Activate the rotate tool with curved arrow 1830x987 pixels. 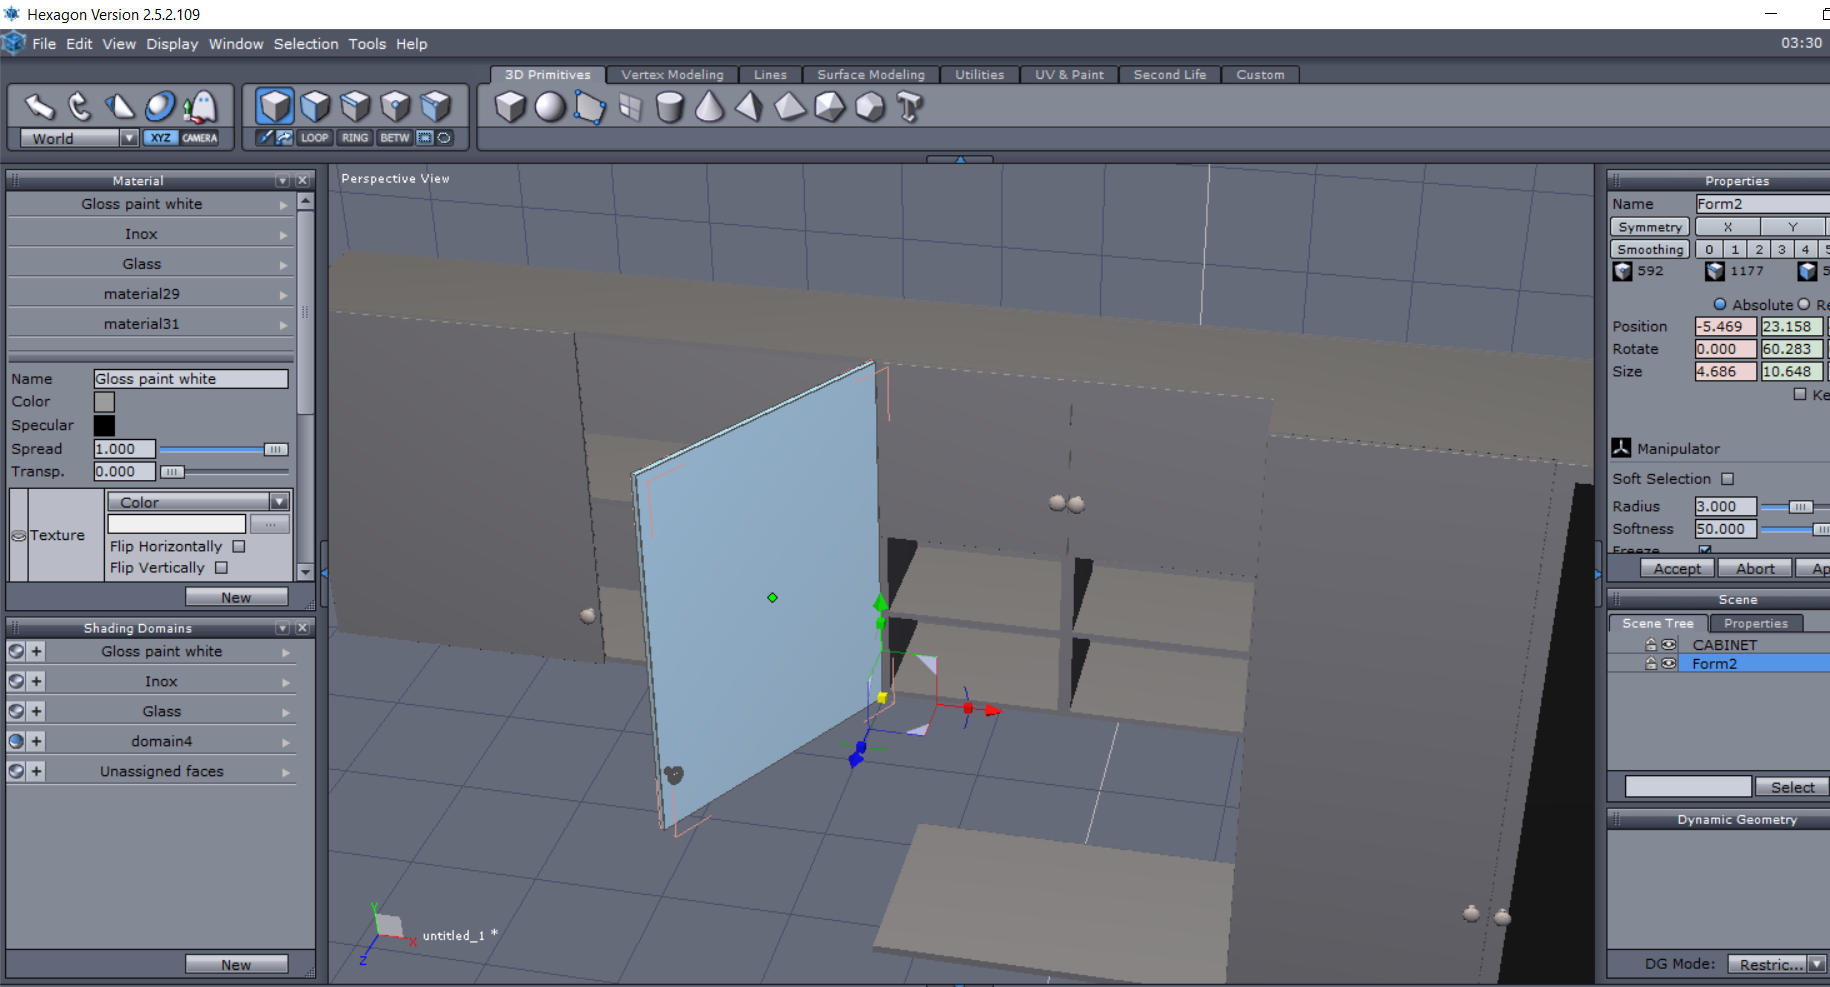point(79,106)
